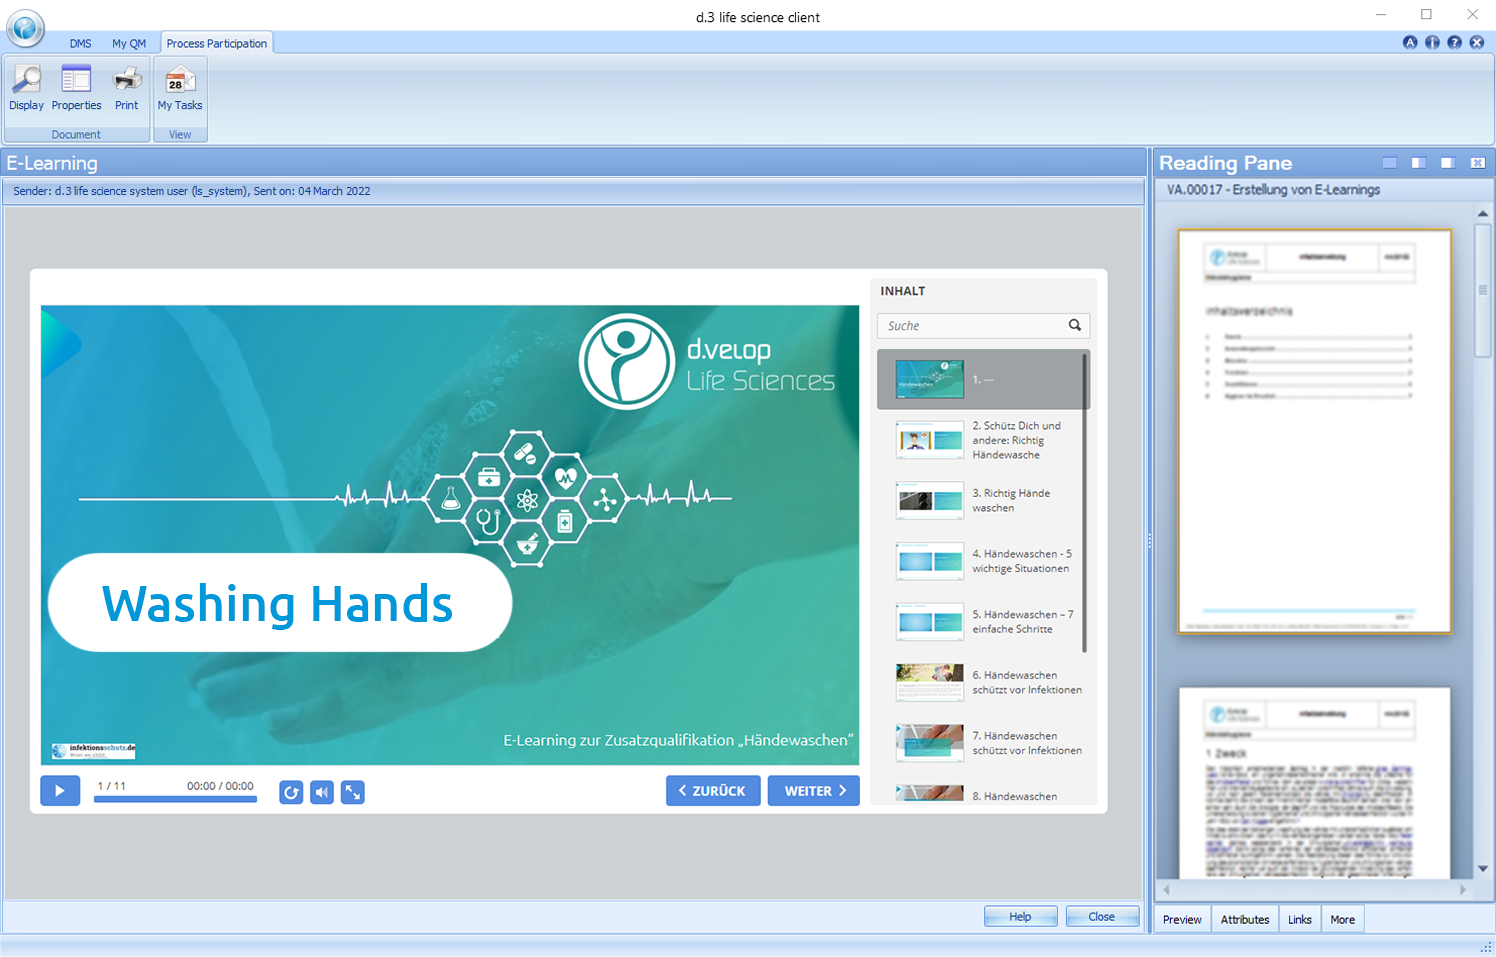This screenshot has width=1496, height=957.
Task: Click the Close button at the bottom
Action: (1102, 916)
